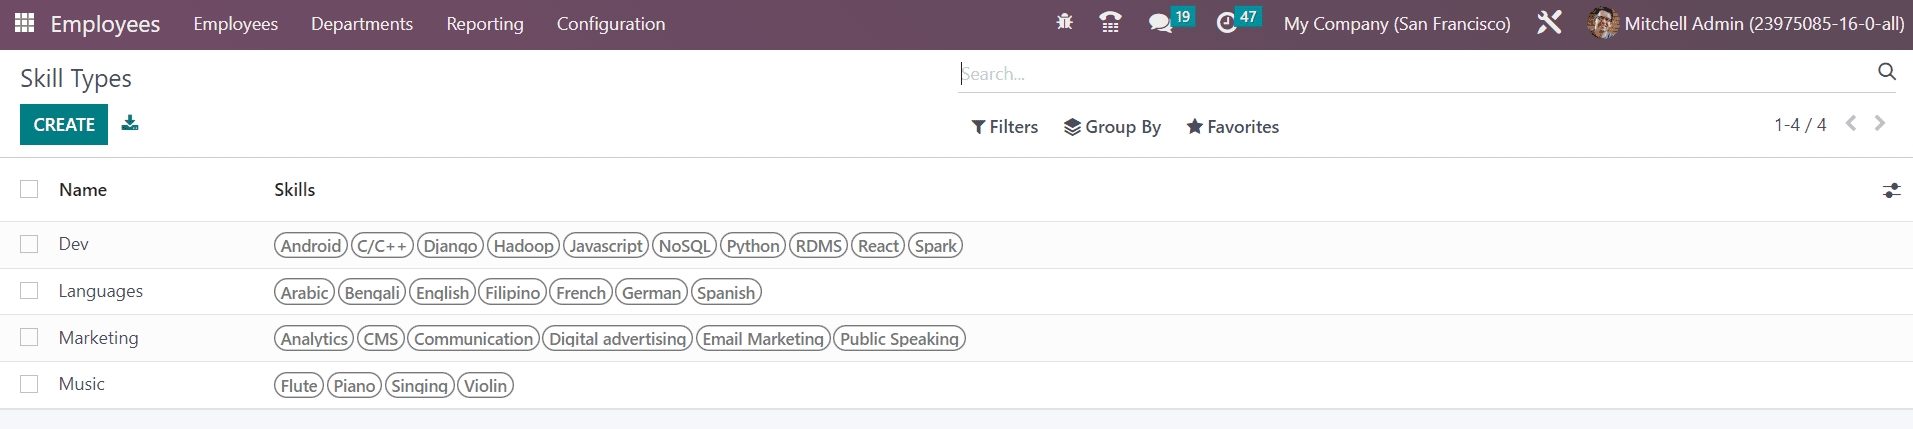1913x429 pixels.
Task: Open the Python skill tag
Action: tap(752, 246)
